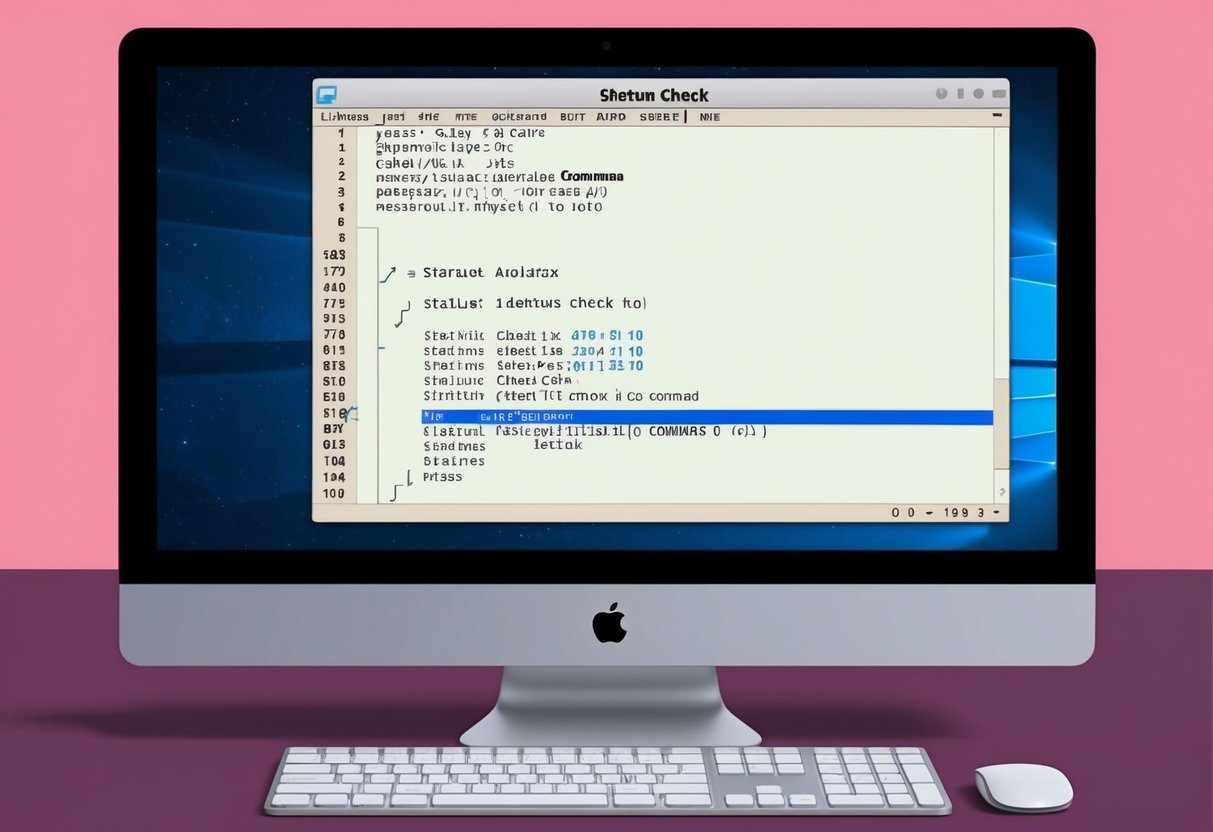
Task: Click the question mark icon above the scrollbar
Action: pos(1002,491)
